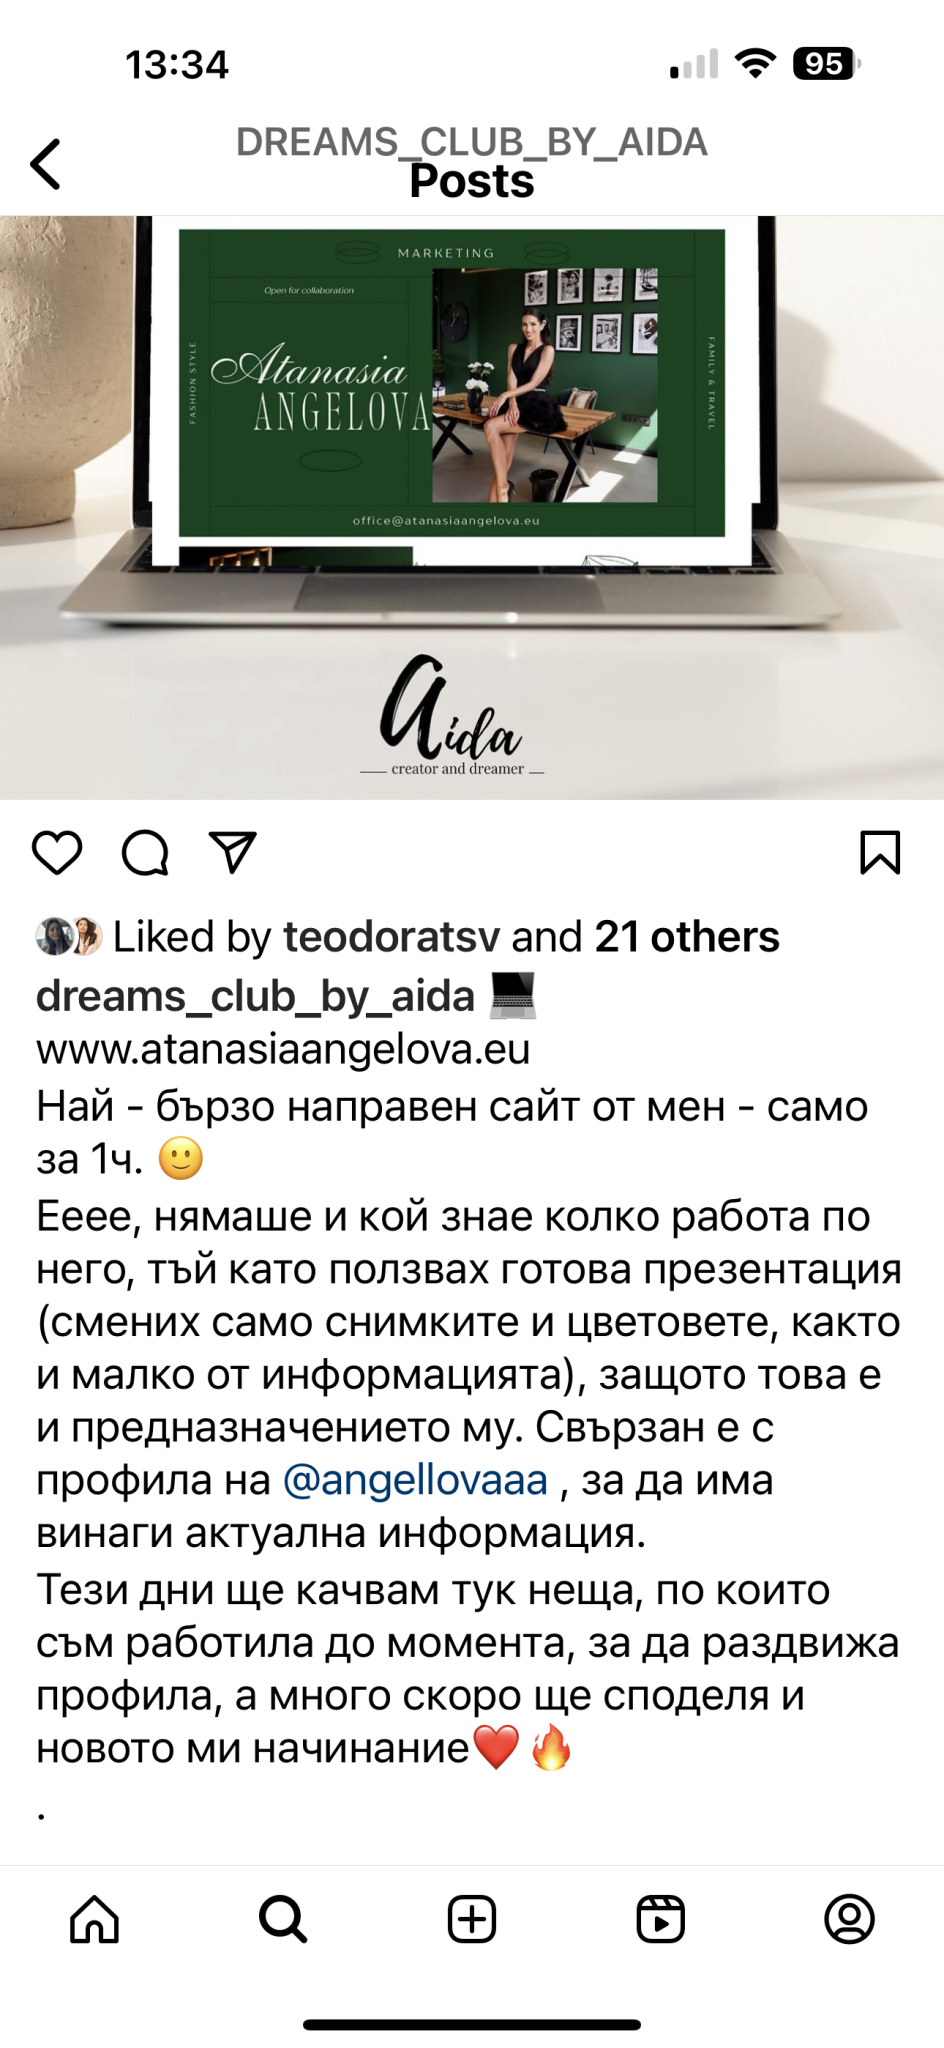Tap the DREAMS_CLUB_BY_AIDA header title
The image size is (944, 2048).
(x=472, y=142)
